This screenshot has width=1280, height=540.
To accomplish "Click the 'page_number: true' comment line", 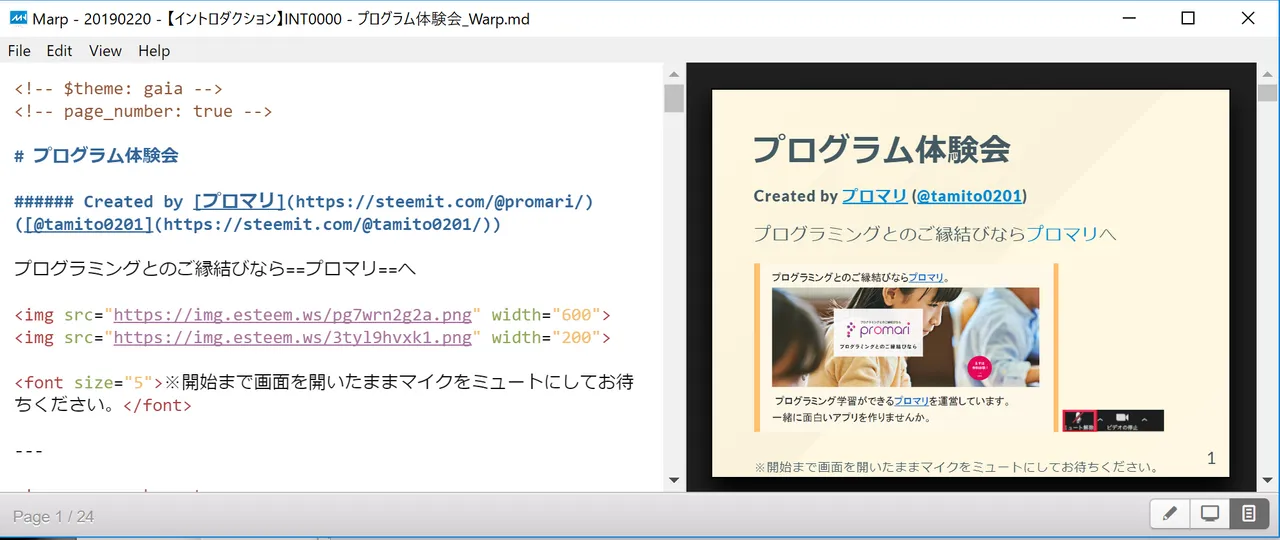I will click(143, 111).
